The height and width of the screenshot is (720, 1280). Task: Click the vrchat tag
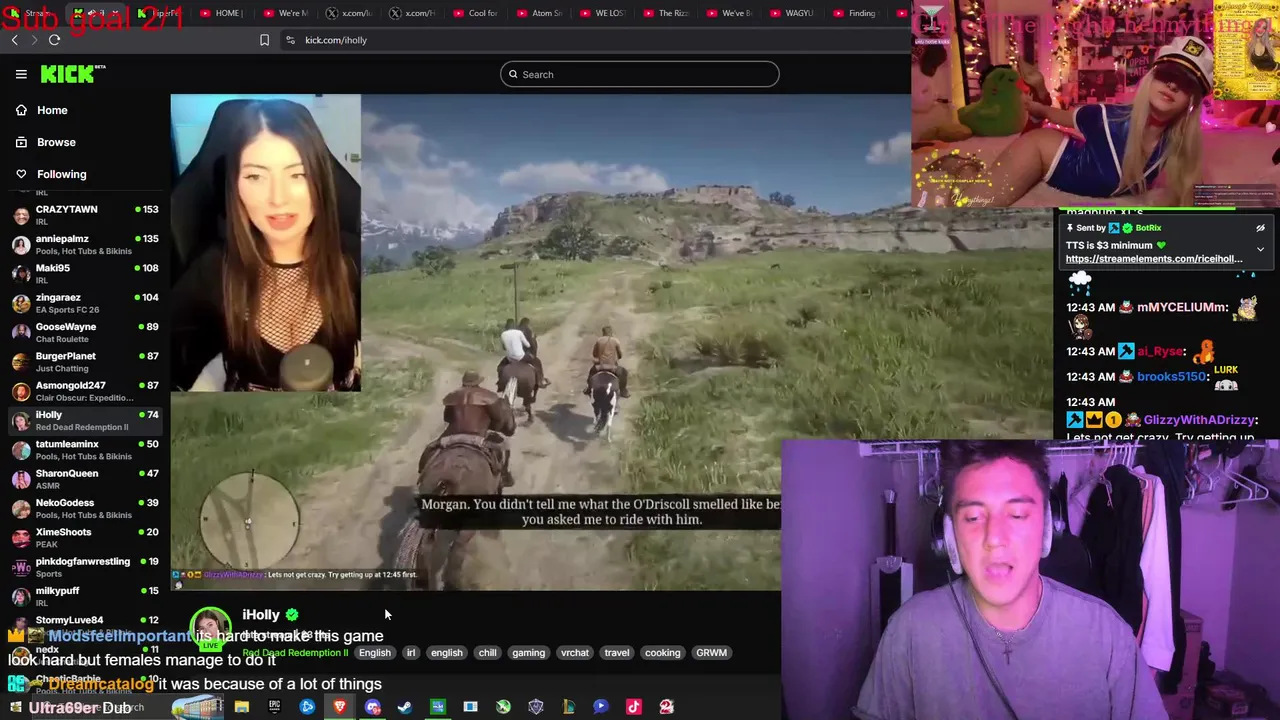point(575,653)
